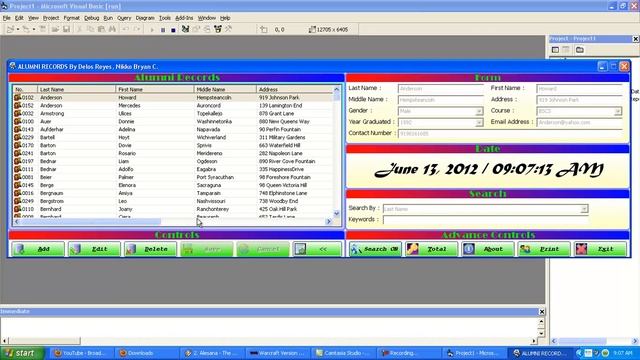Click the First Name column header
The height and width of the screenshot is (360, 640).
coord(155,89)
